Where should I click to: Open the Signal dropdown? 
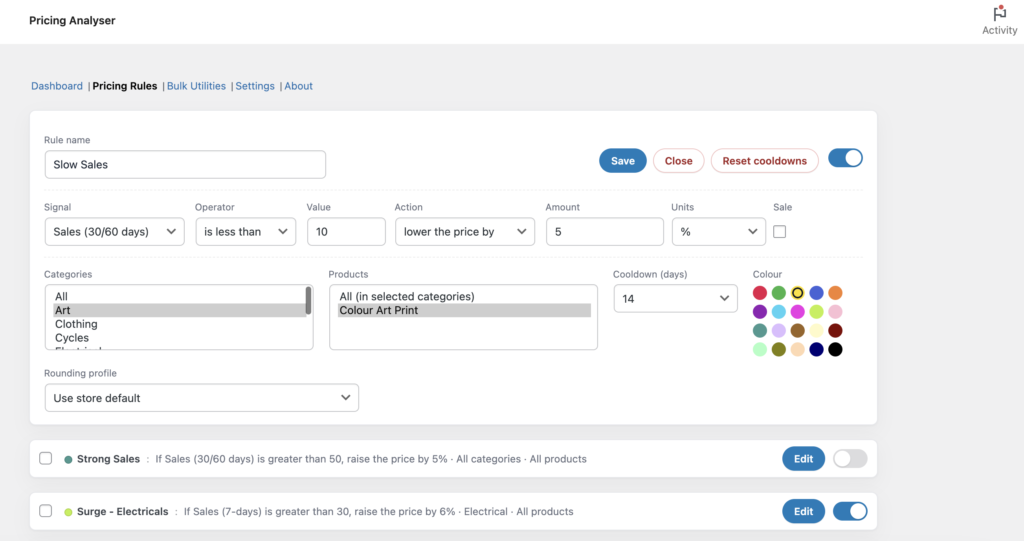tap(114, 232)
